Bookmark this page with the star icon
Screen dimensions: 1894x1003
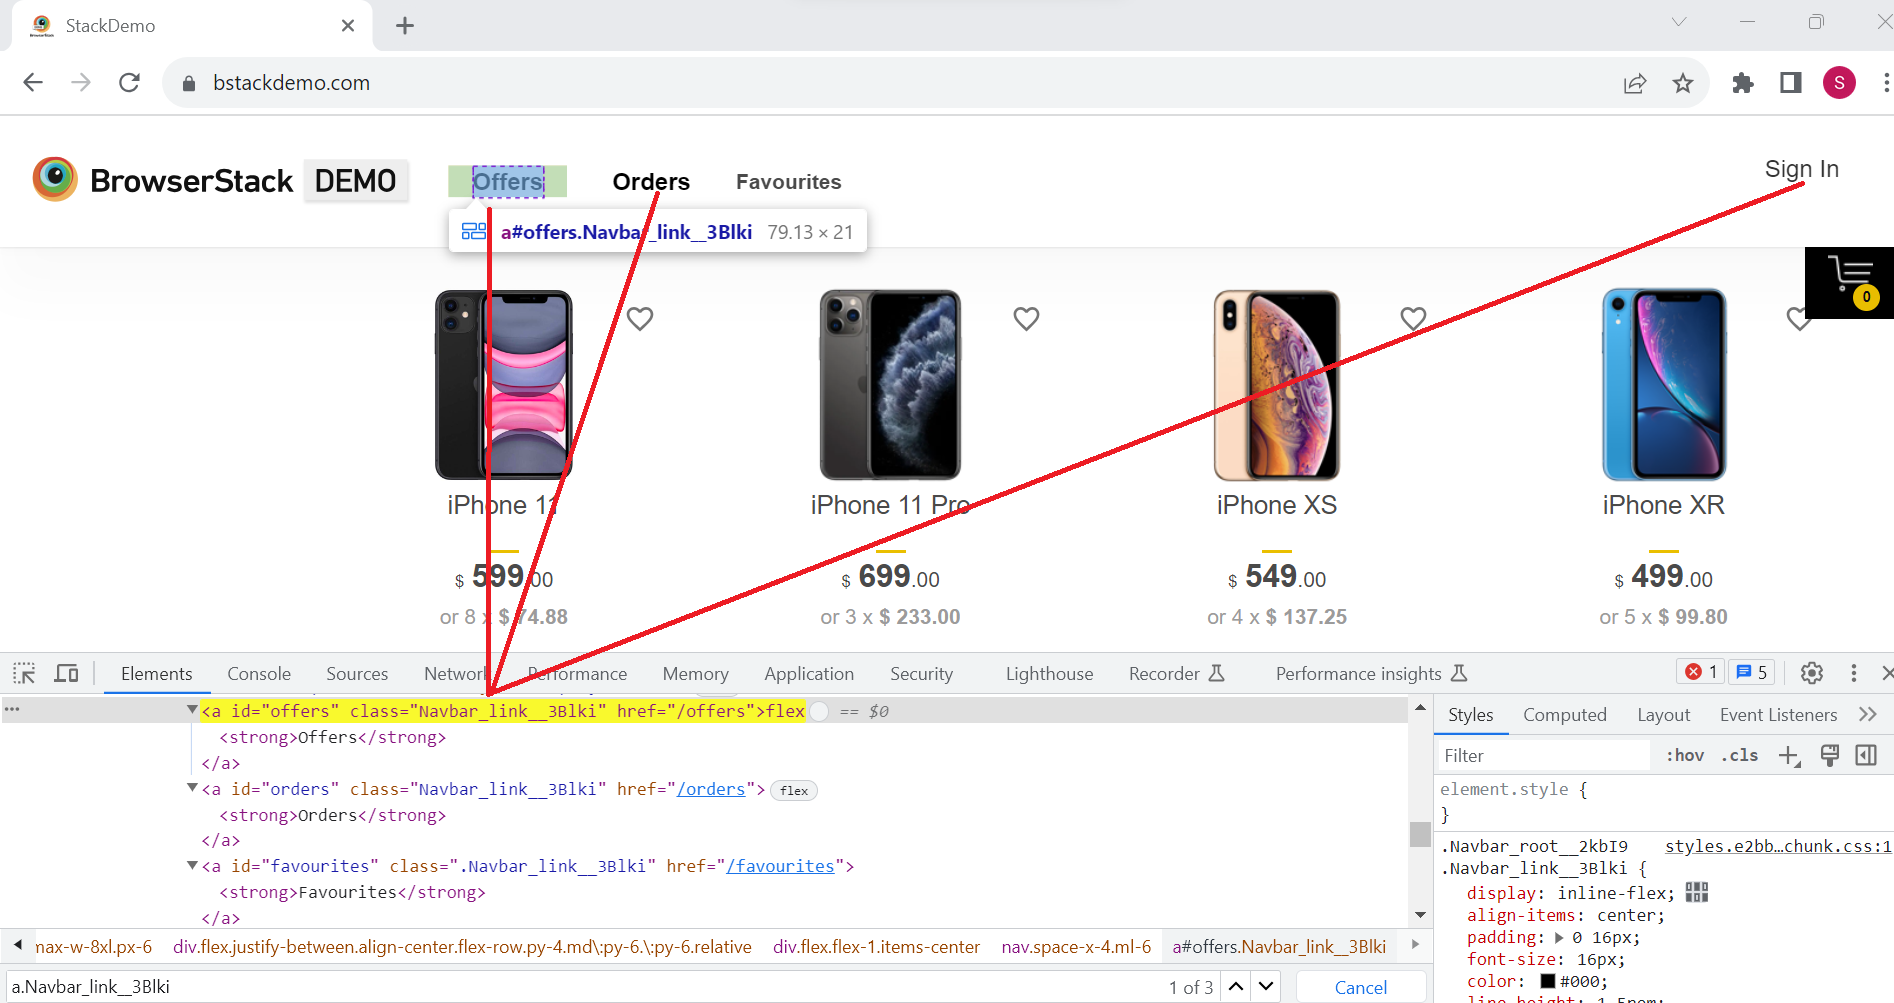(1683, 83)
